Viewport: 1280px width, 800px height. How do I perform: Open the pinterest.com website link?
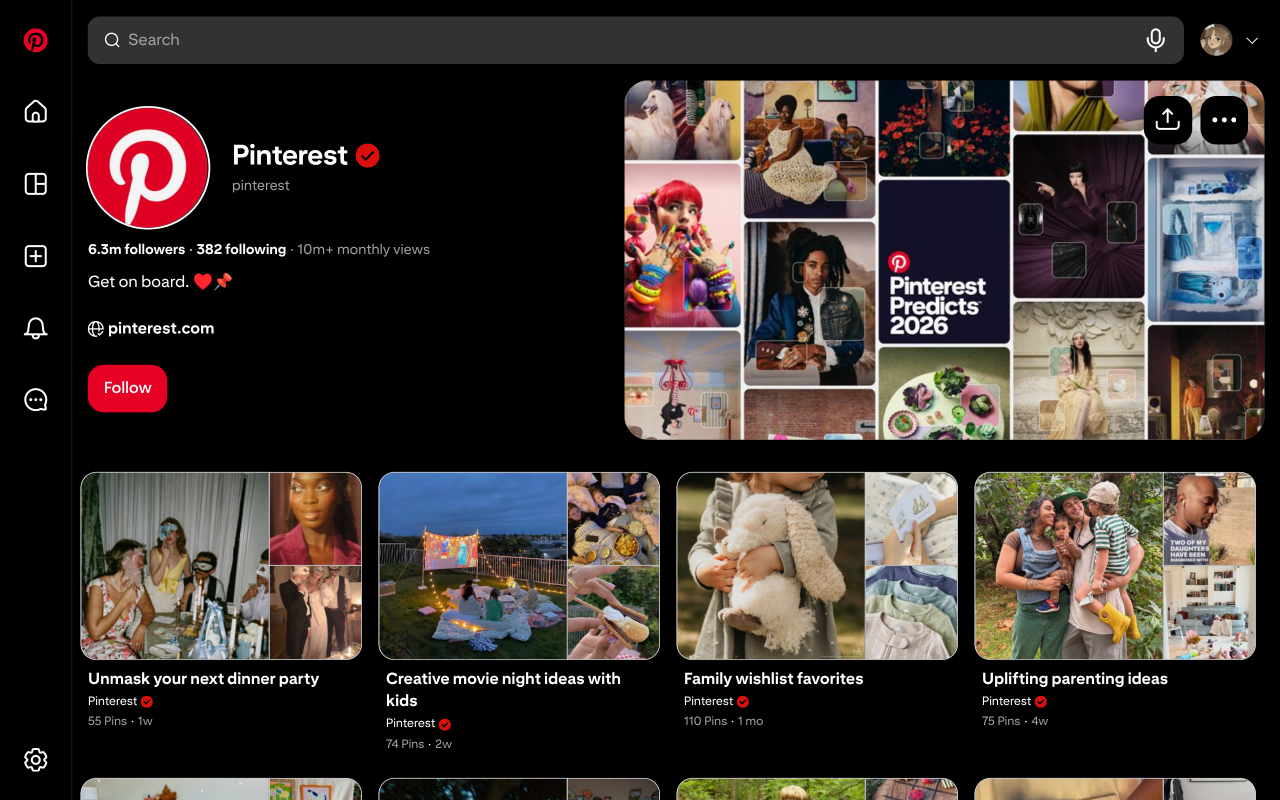[x=151, y=328]
